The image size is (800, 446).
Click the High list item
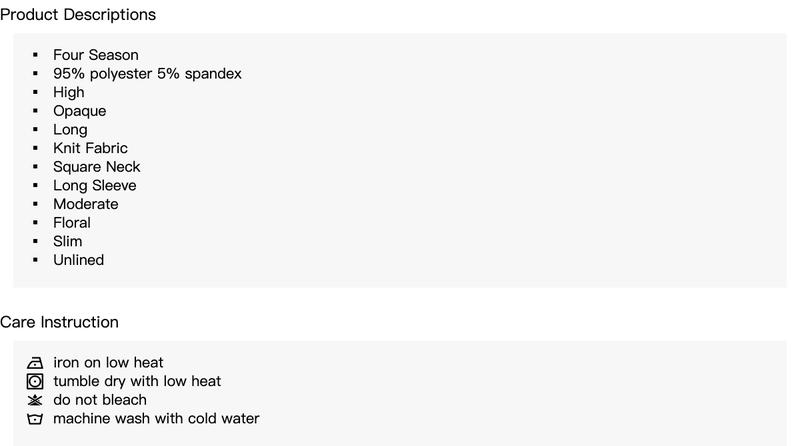click(x=69, y=92)
